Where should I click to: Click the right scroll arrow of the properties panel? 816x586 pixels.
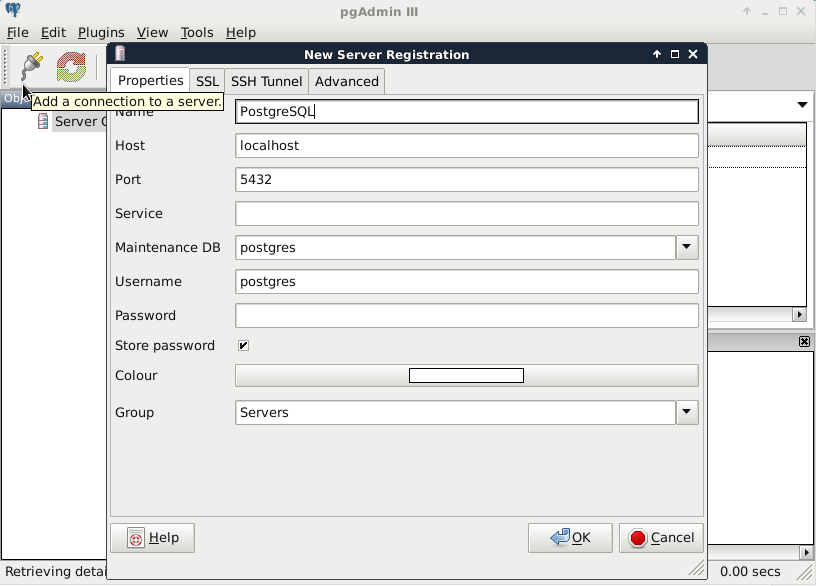click(x=799, y=314)
